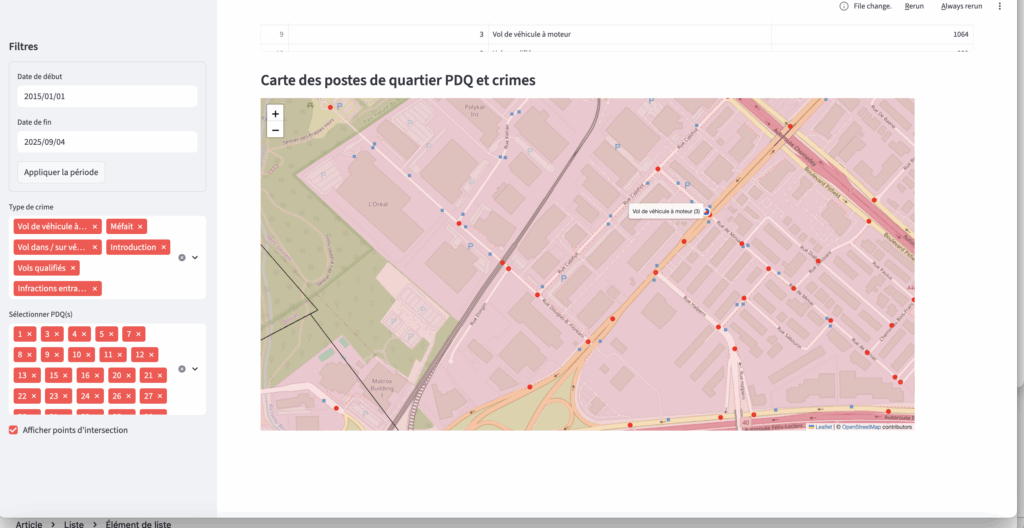Remove the Méfait crime type tag
Screen dimensions: 1024x528
[x=141, y=226]
